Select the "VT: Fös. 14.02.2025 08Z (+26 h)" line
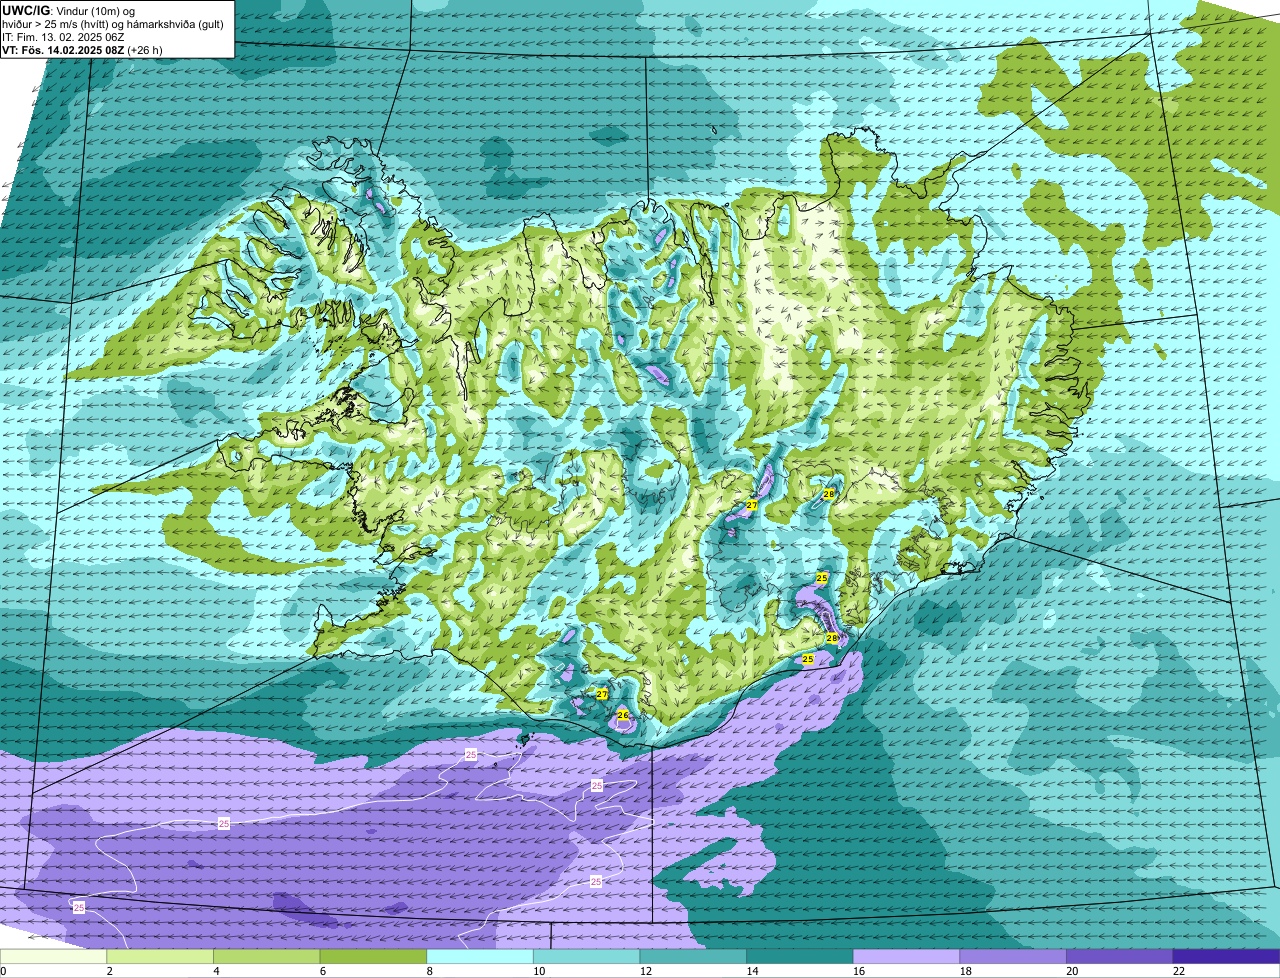Image resolution: width=1280 pixels, height=978 pixels. (x=83, y=49)
